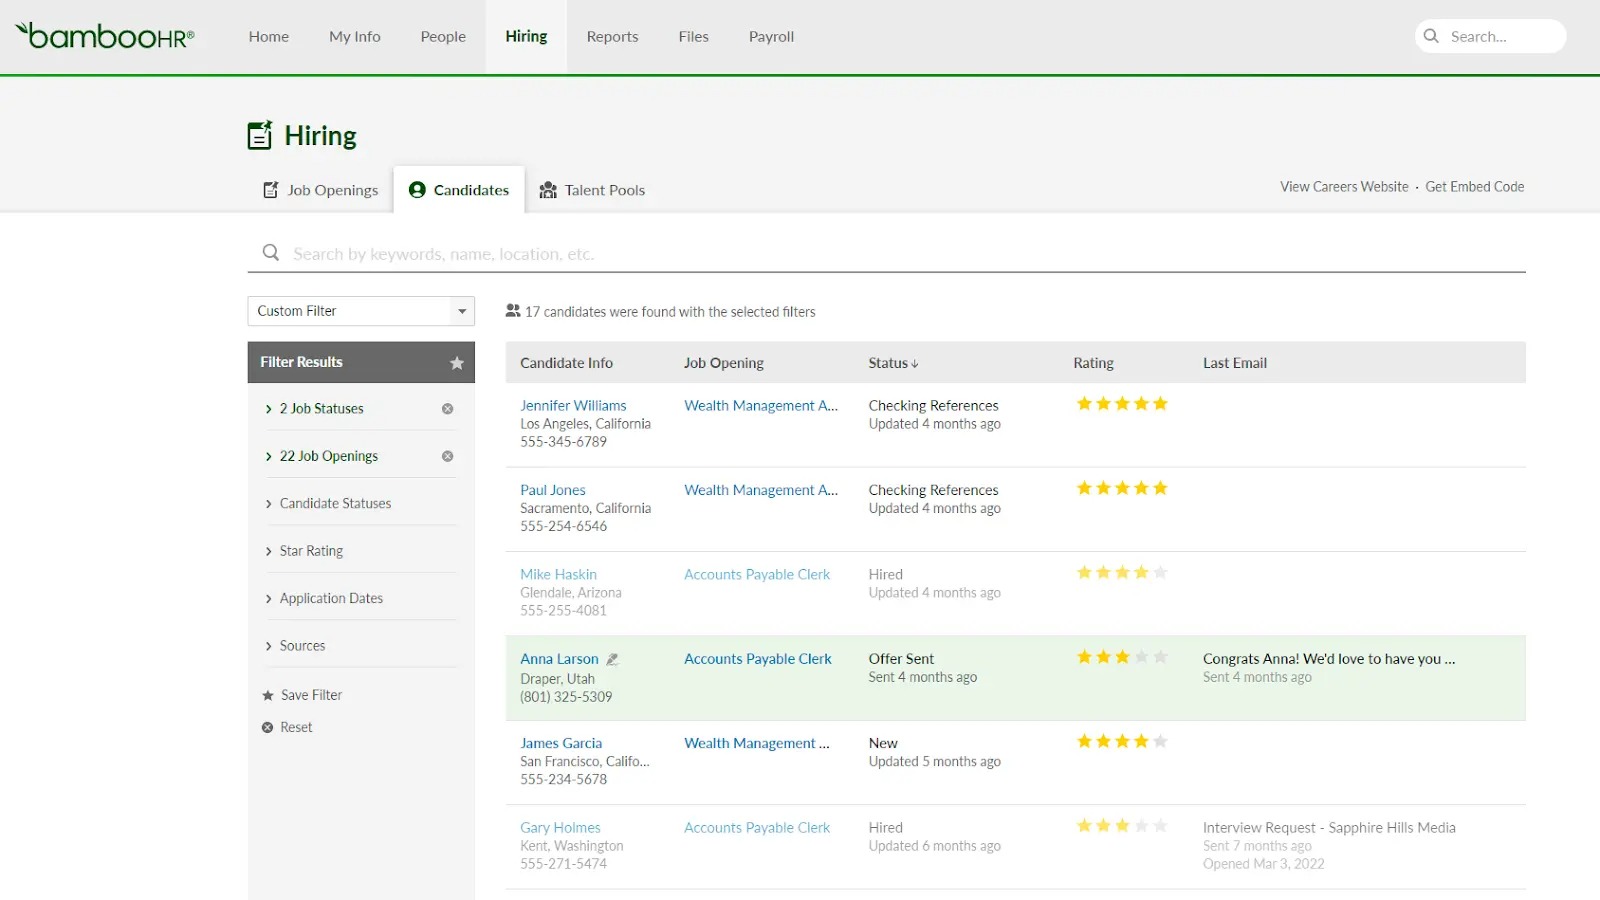Expand the Application Dates filter
The image size is (1600, 900).
(x=331, y=599)
